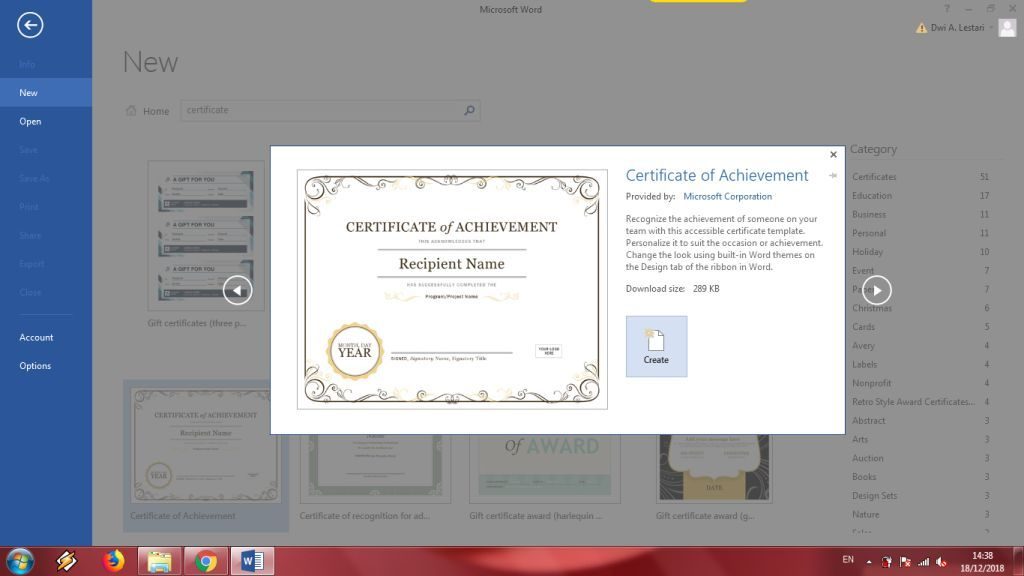Close the Certificate of Achievement preview dialog
This screenshot has width=1024, height=576.
click(833, 155)
